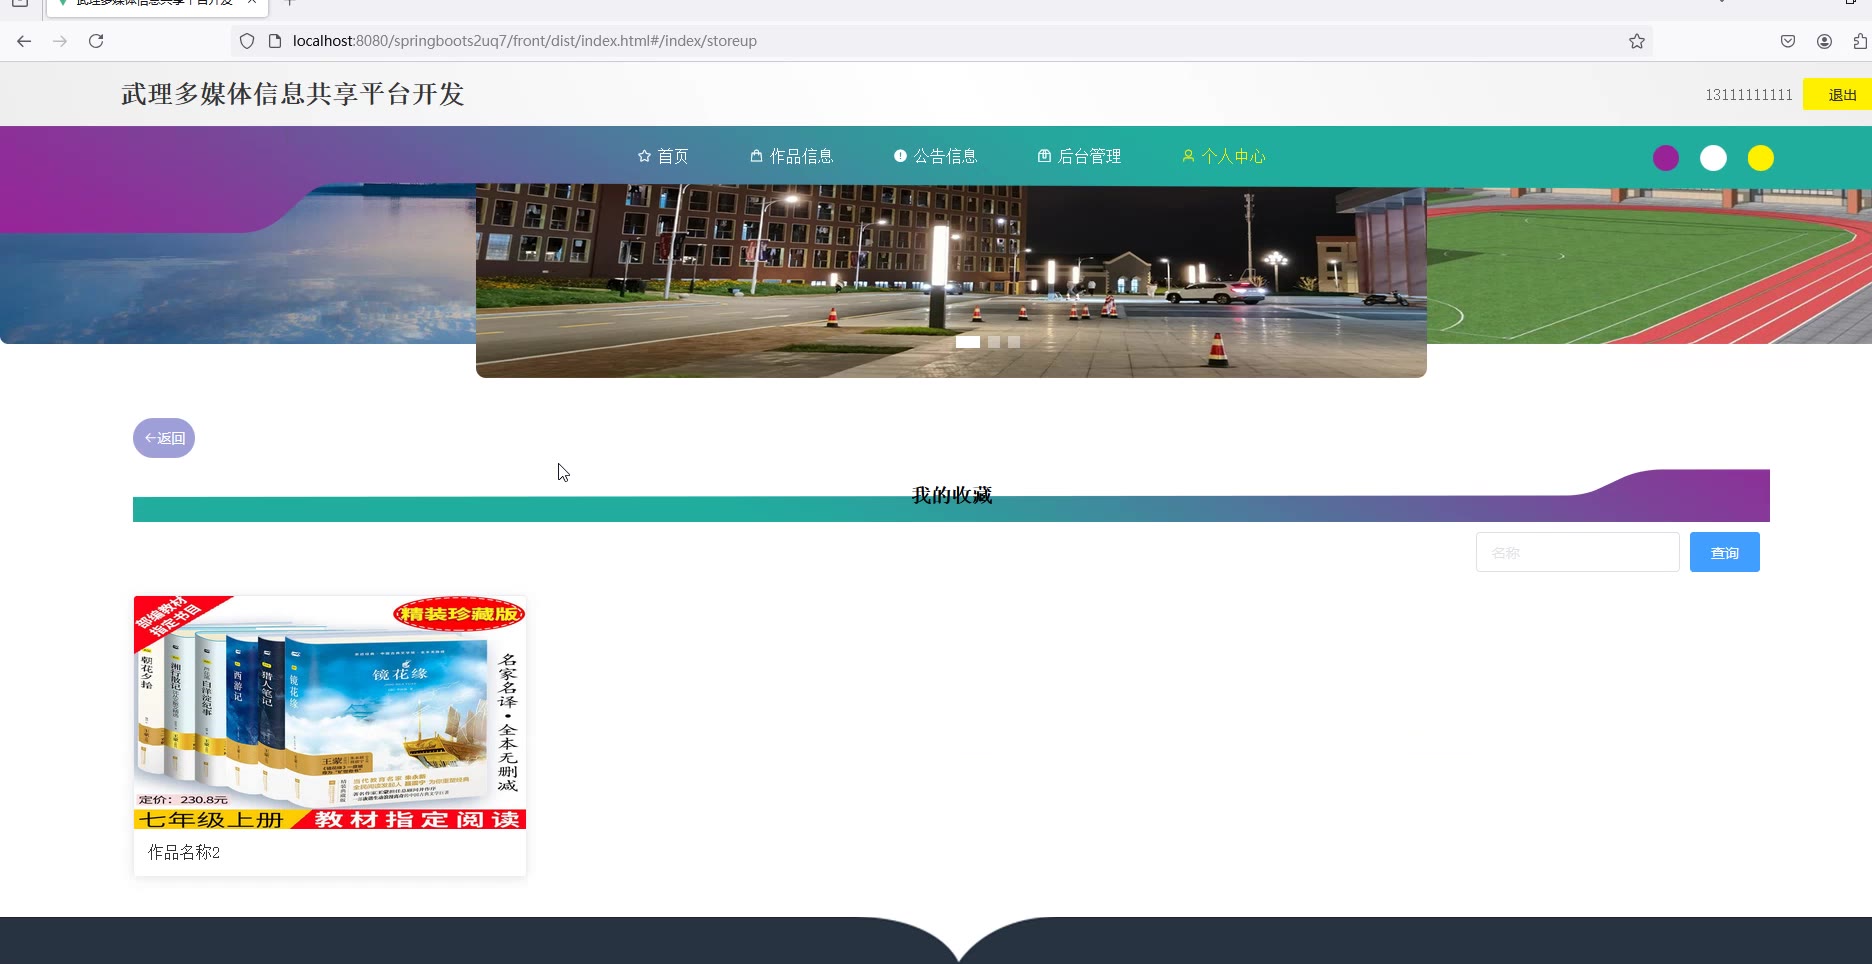Open the 后台管理 menu item
Viewport: 1872px width, 964px height.
pyautogui.click(x=1079, y=156)
